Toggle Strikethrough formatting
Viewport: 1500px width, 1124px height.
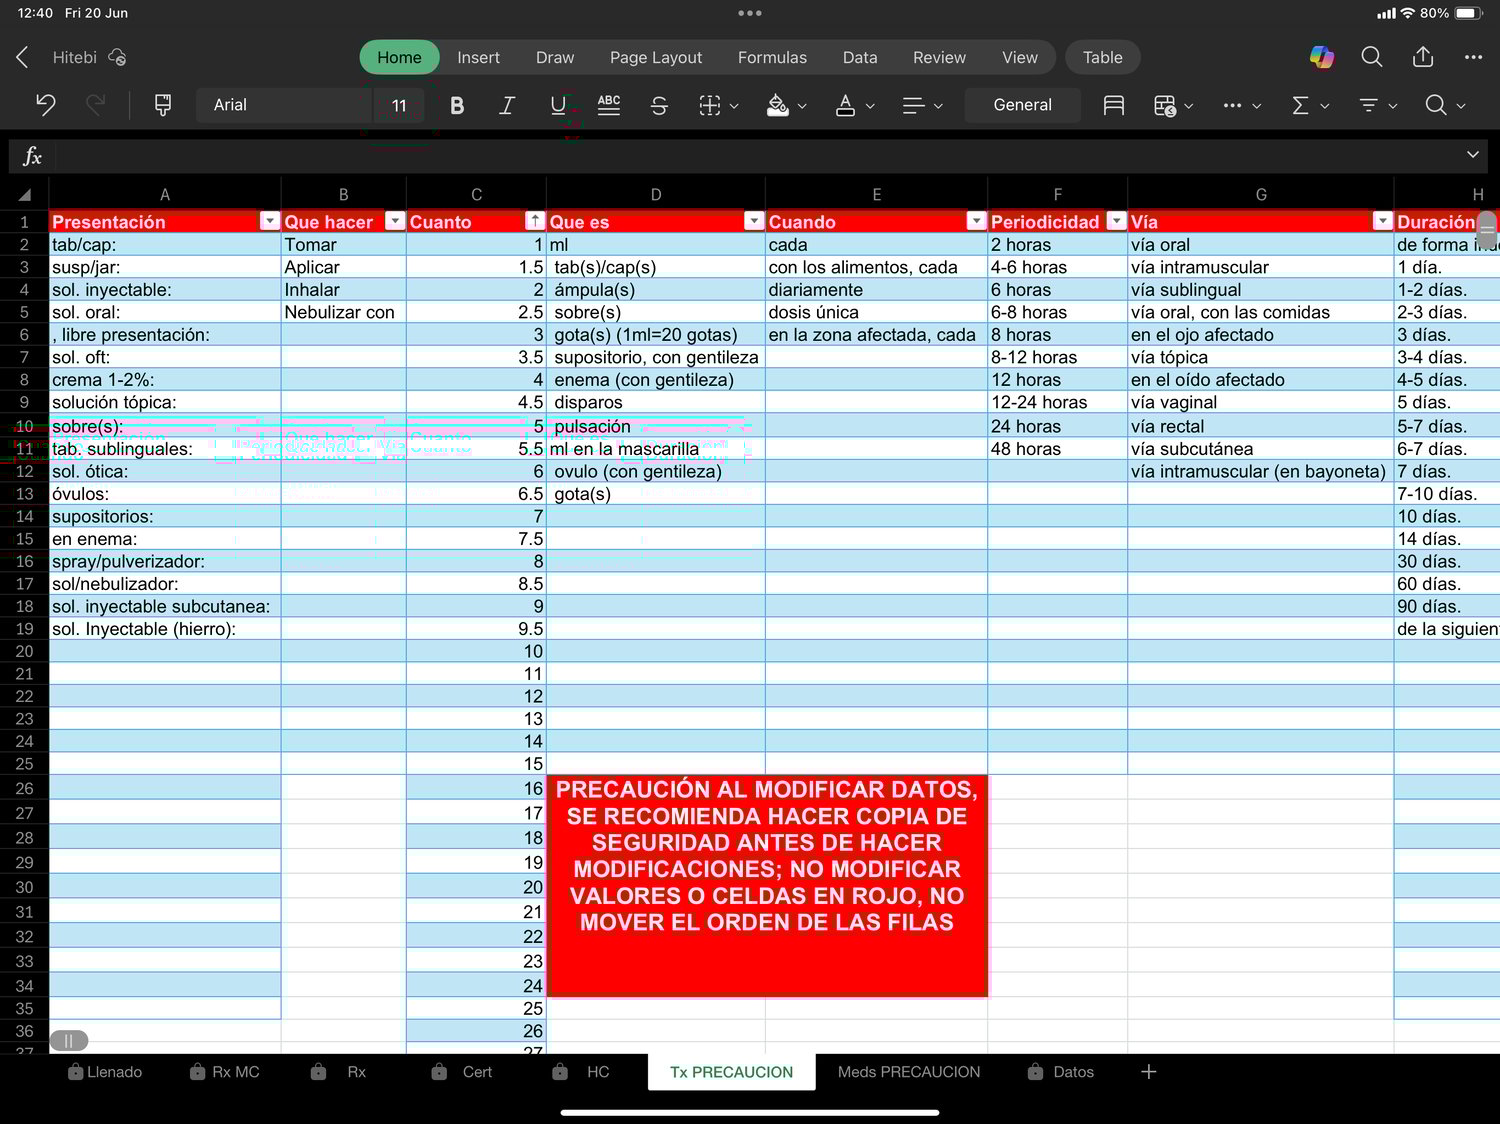point(659,105)
